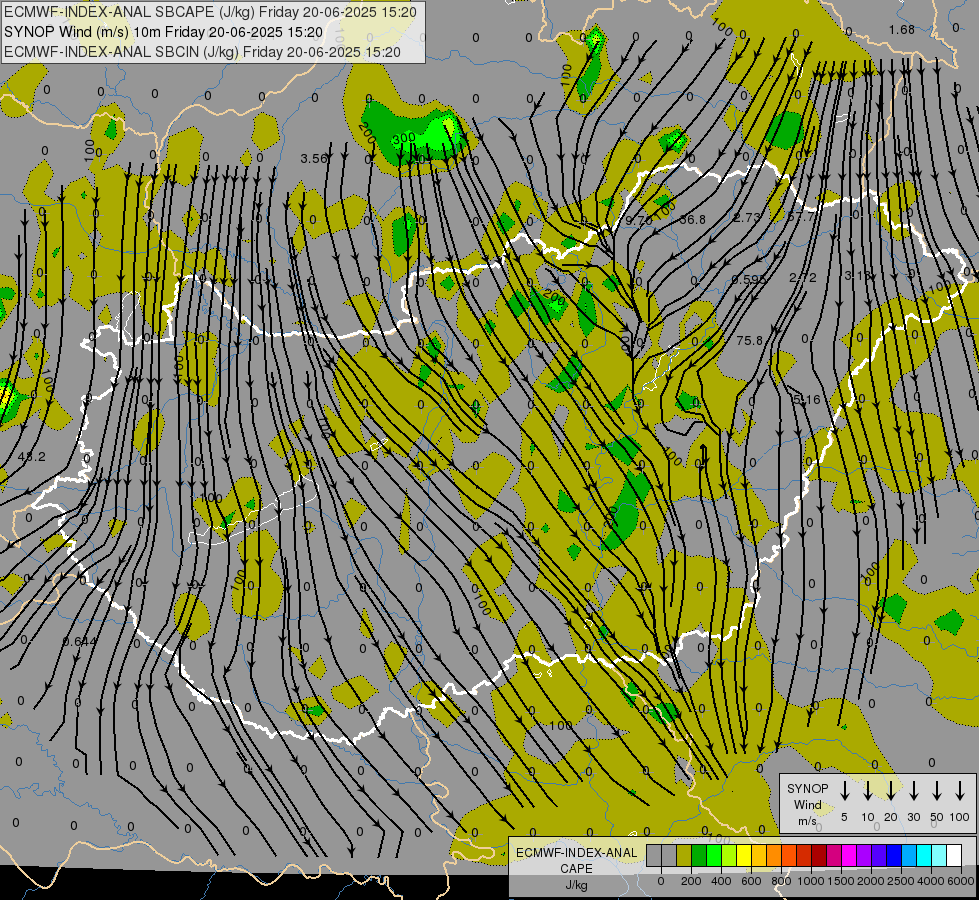This screenshot has width=979, height=900.
Task: Click the 'SYNOP' label in wind legend
Action: (807, 788)
